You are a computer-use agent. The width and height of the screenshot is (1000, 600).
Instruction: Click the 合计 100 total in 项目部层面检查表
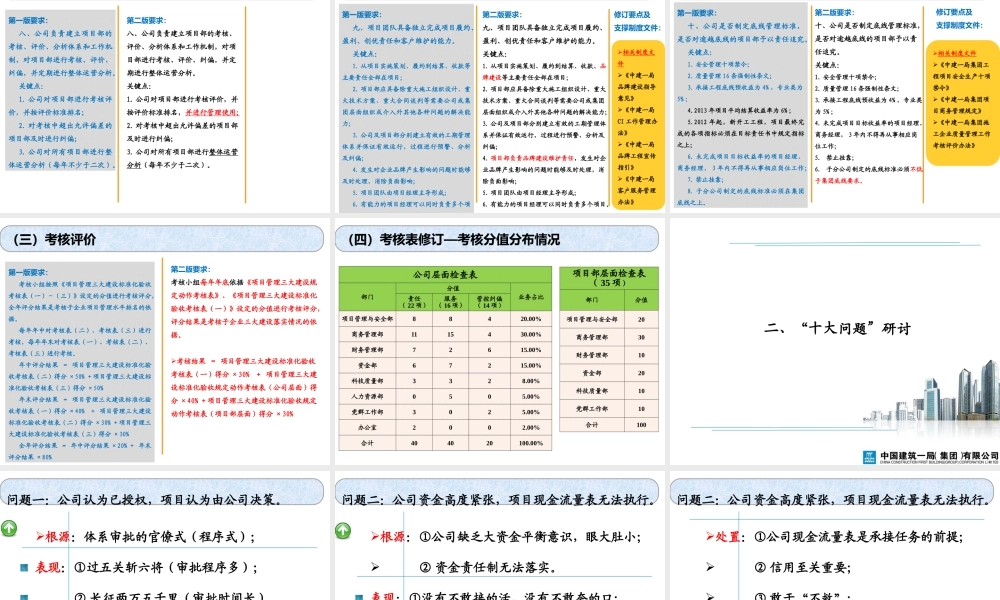pyautogui.click(x=641, y=425)
